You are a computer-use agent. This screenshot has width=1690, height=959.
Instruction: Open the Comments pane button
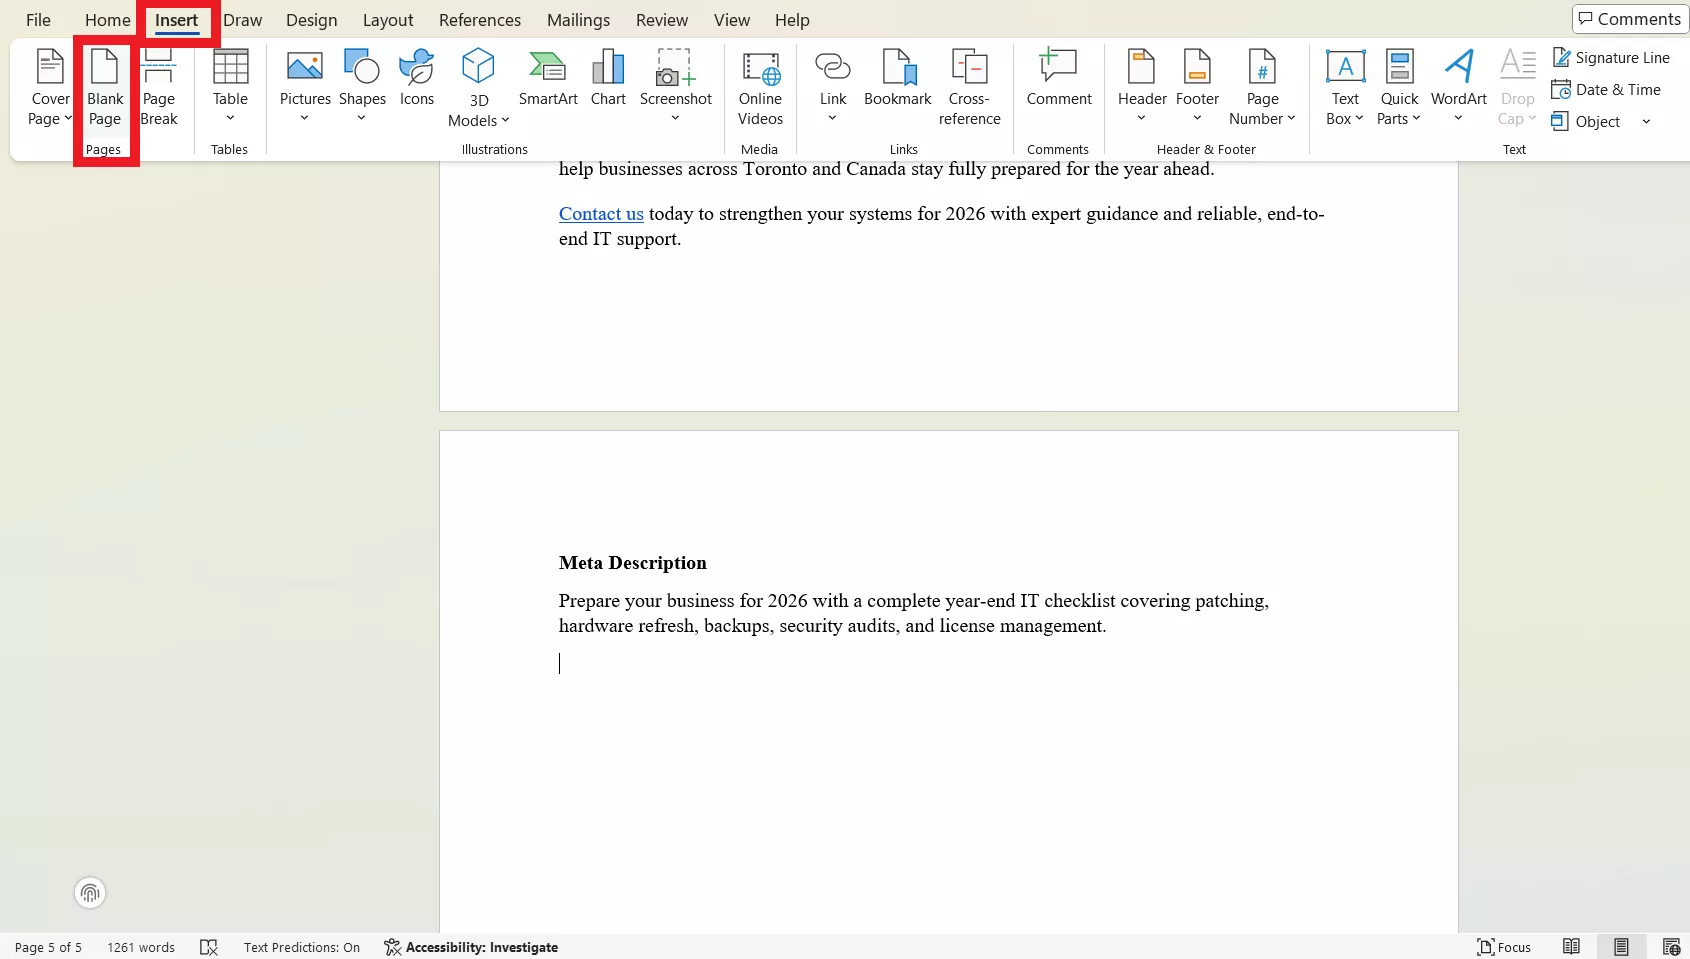[x=1630, y=19]
